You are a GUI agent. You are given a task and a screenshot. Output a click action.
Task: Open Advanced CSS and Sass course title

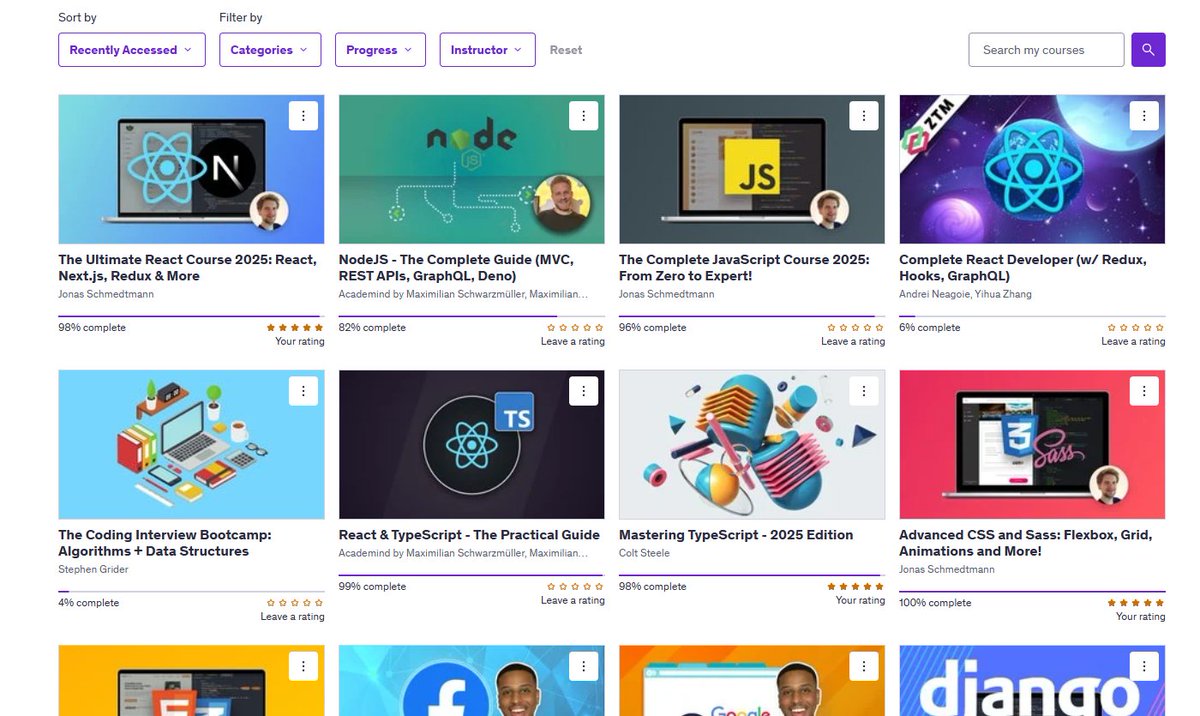point(1025,543)
